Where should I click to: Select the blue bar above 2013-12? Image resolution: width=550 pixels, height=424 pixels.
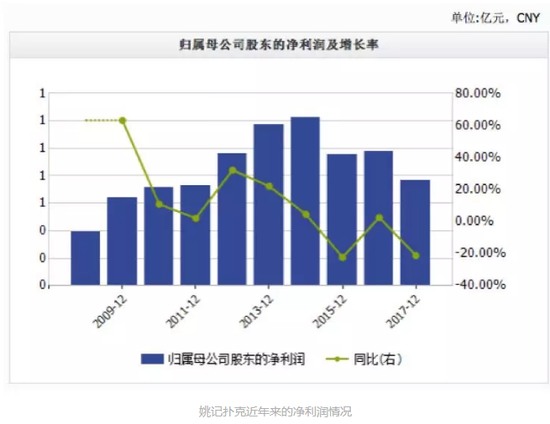(x=269, y=204)
